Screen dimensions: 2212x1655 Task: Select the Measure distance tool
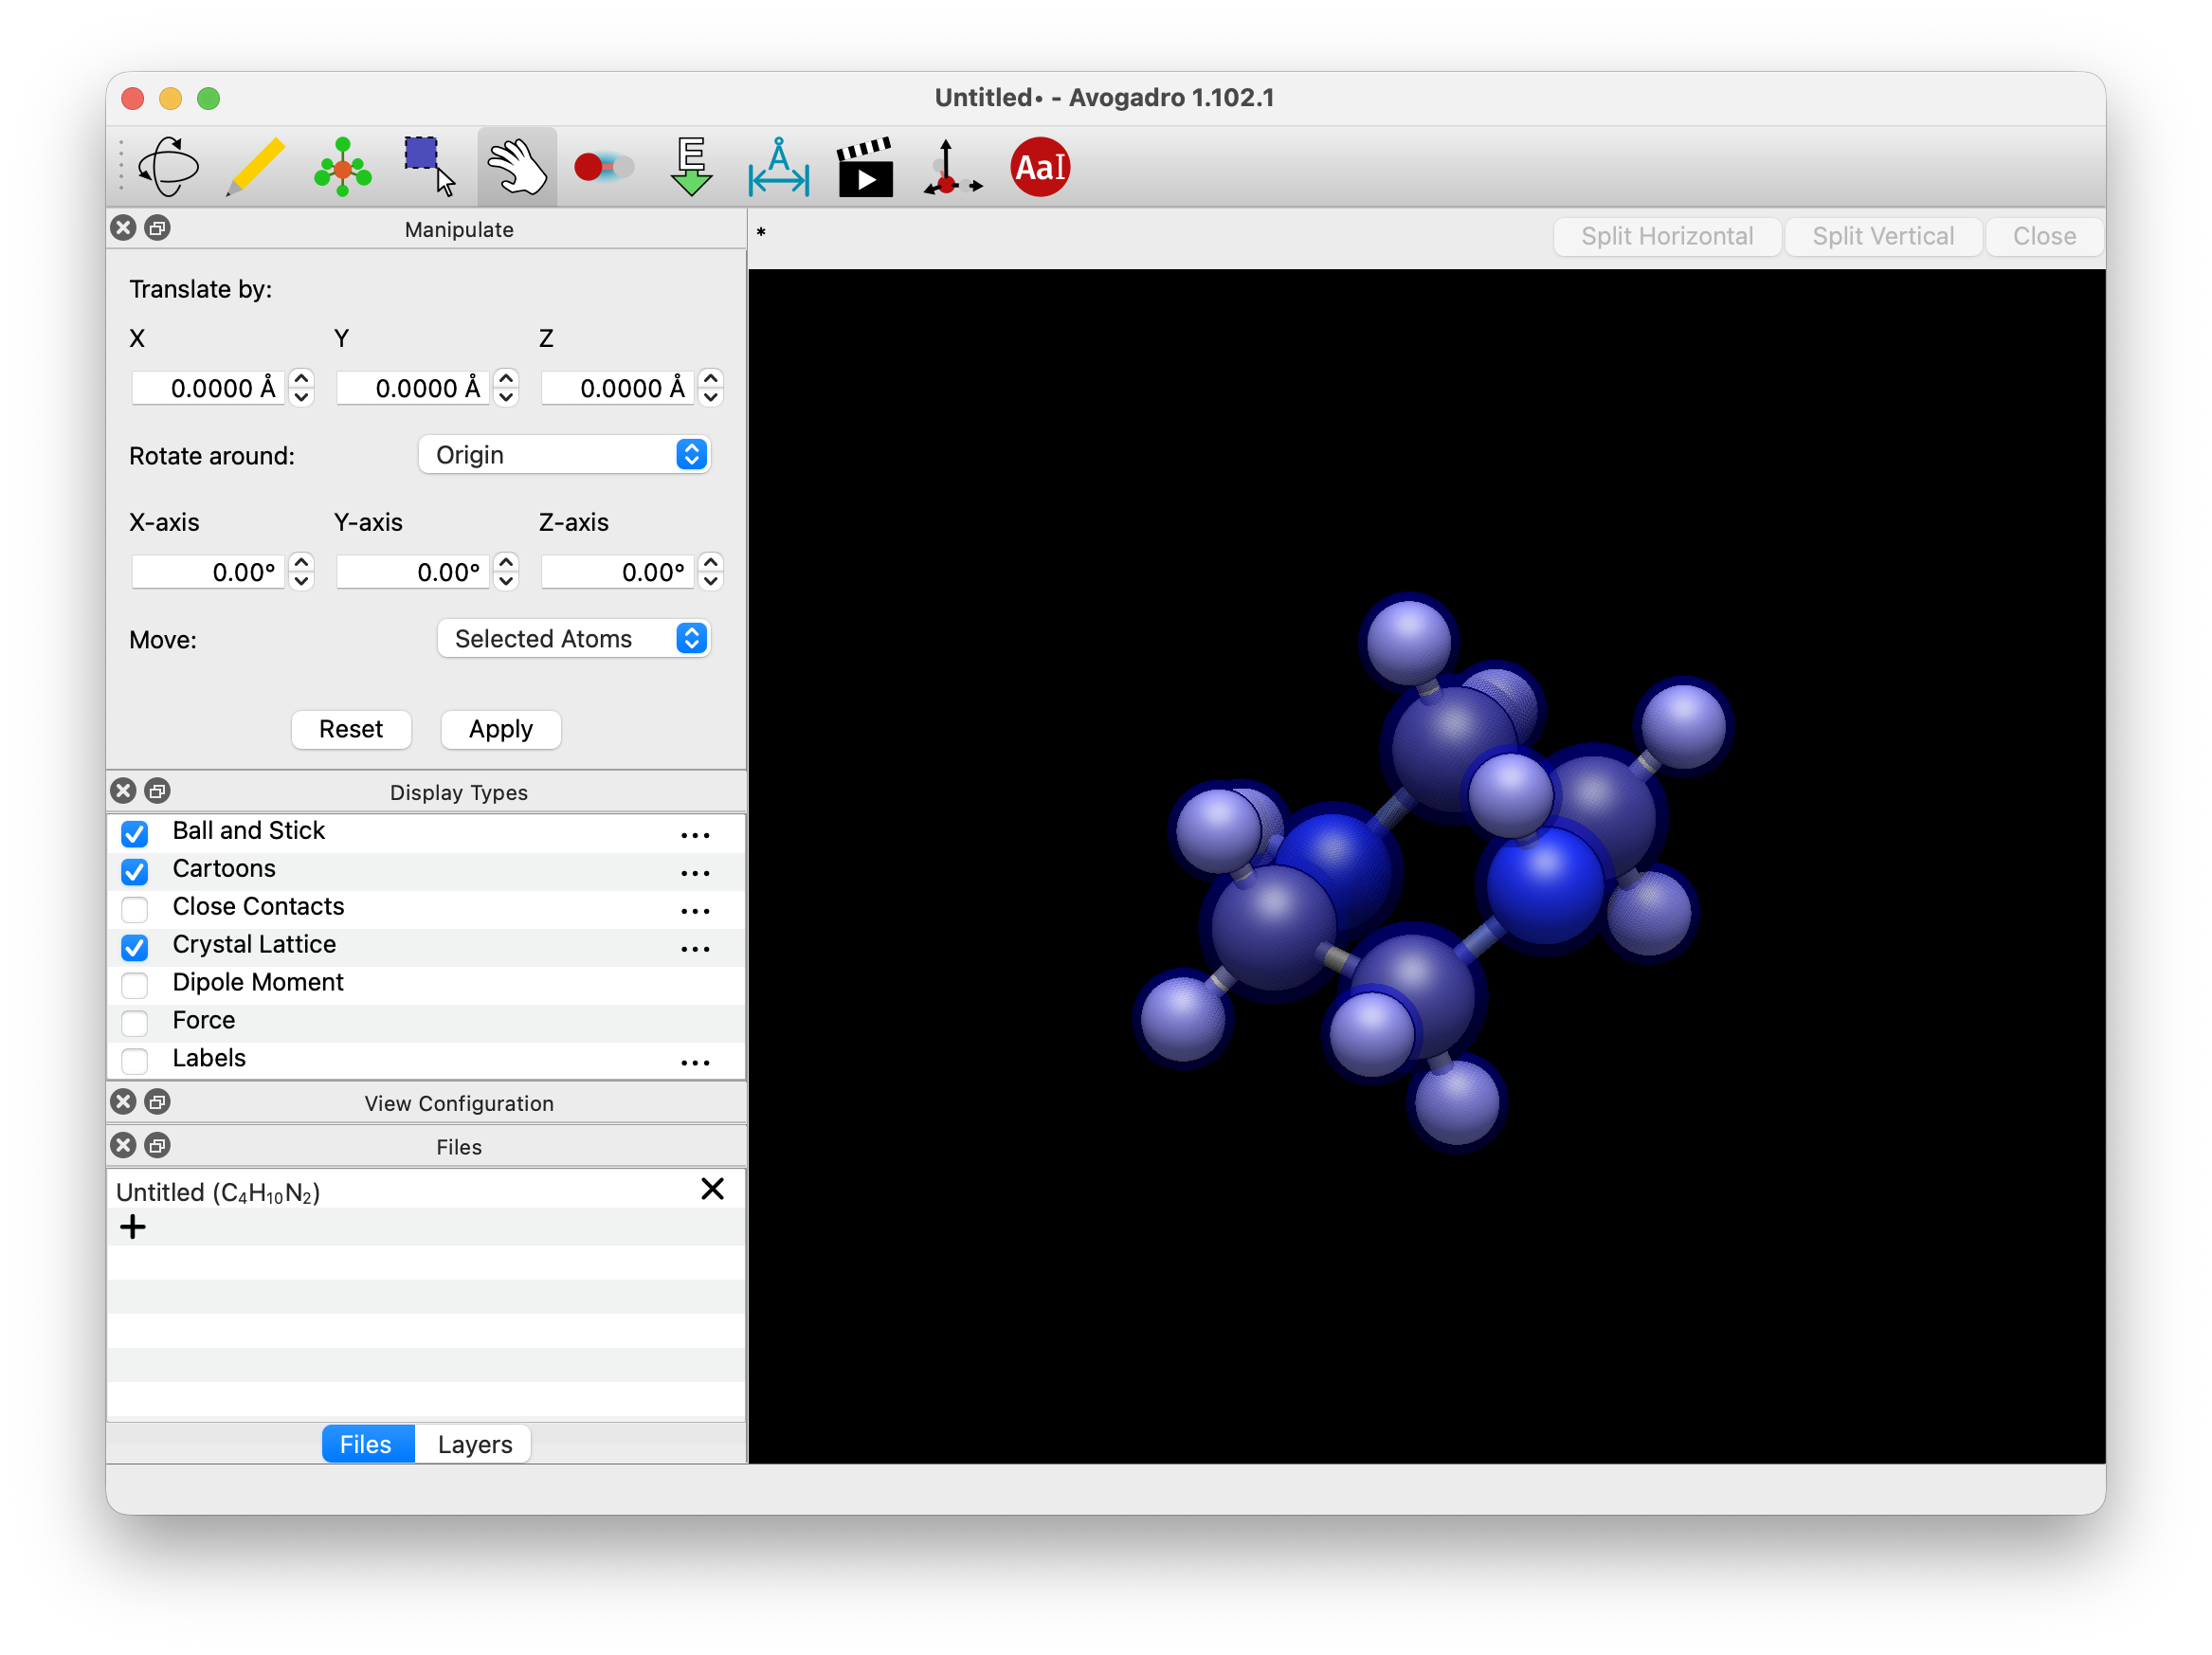(x=778, y=167)
